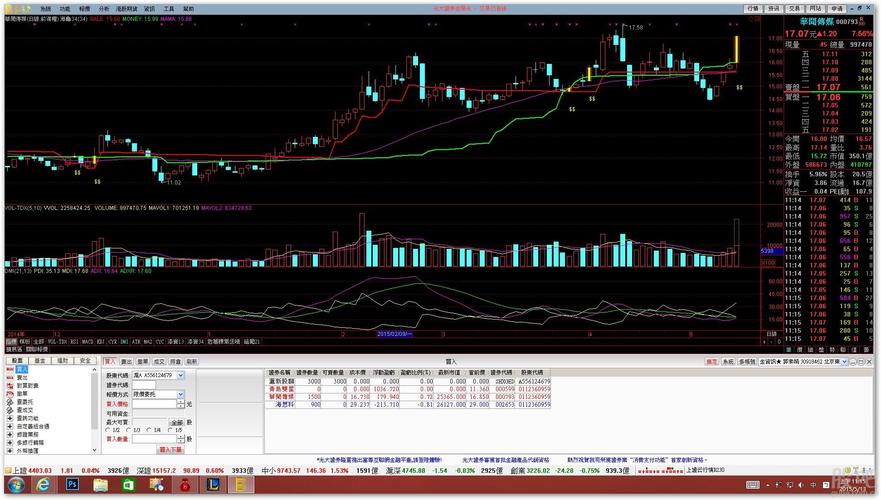This screenshot has width=881, height=500.
Task: Click the keyboard icon in the system tray
Action: pyautogui.click(x=753, y=484)
